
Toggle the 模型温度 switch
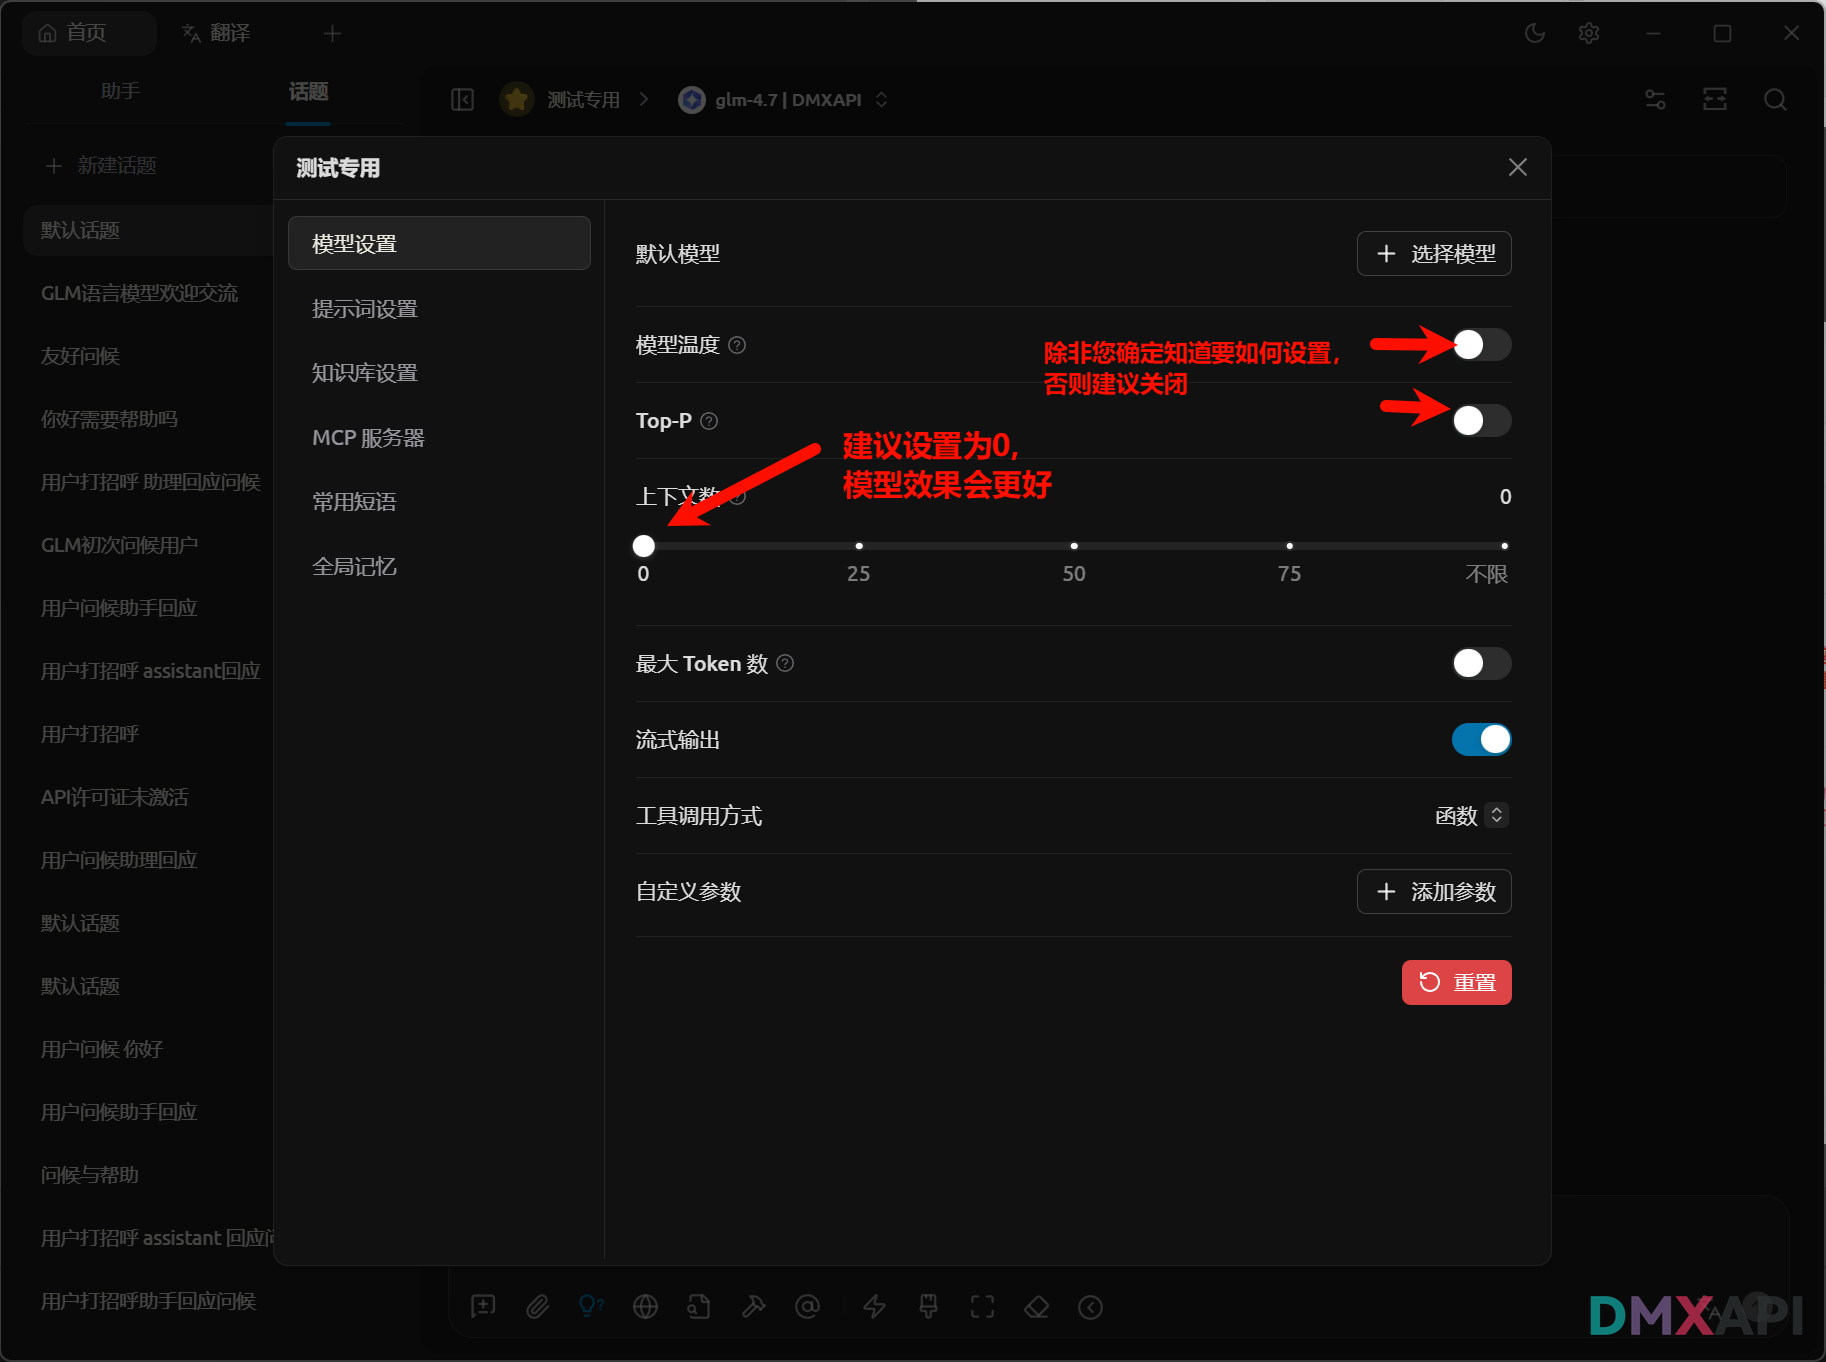point(1481,345)
